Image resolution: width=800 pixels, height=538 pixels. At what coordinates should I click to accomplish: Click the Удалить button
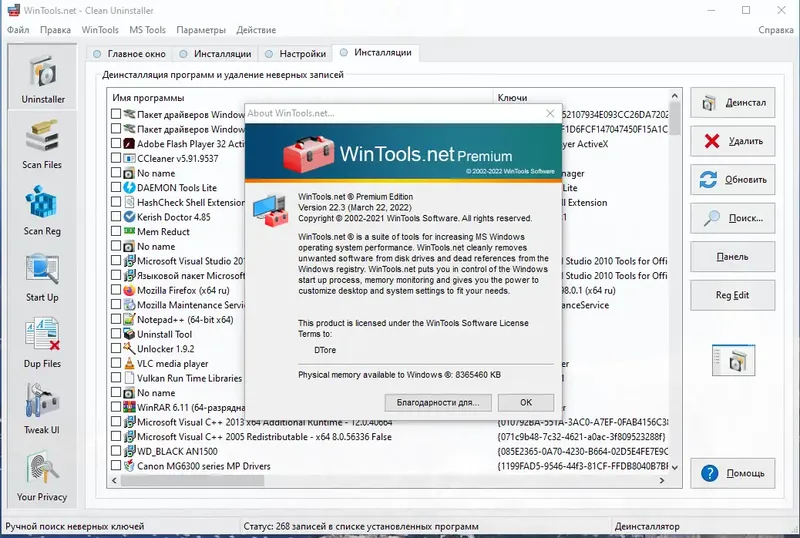click(733, 141)
